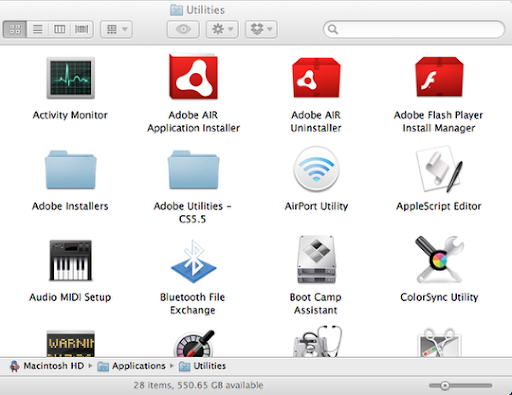Screen dimensions: 512x395
Task: Click the Quick Look eye button
Action: 183,29
